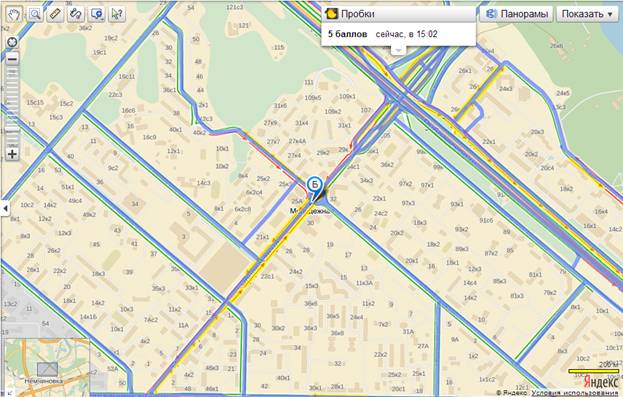Screen dimensions: 623x397
Task: Click the round compass button above the zoom slider
Action: 12,42
